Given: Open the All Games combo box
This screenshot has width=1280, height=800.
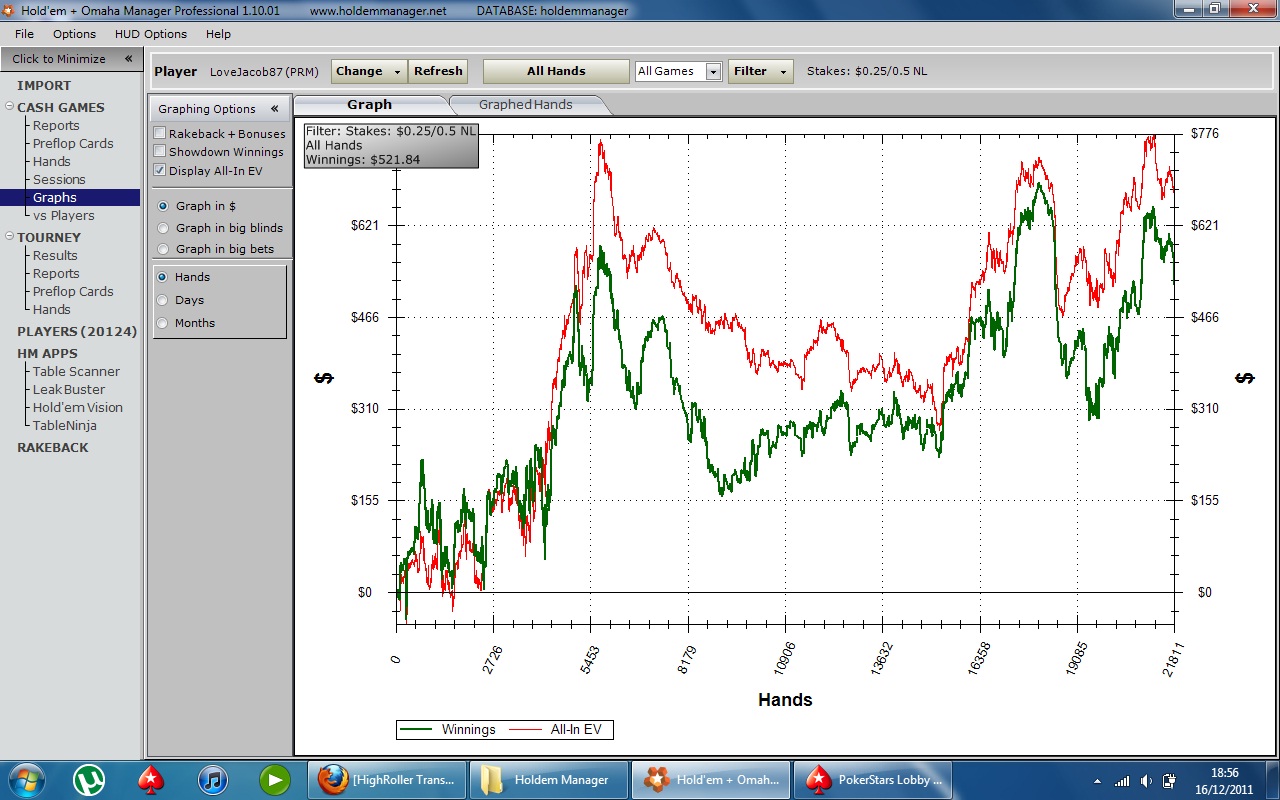Looking at the screenshot, I should point(678,71).
